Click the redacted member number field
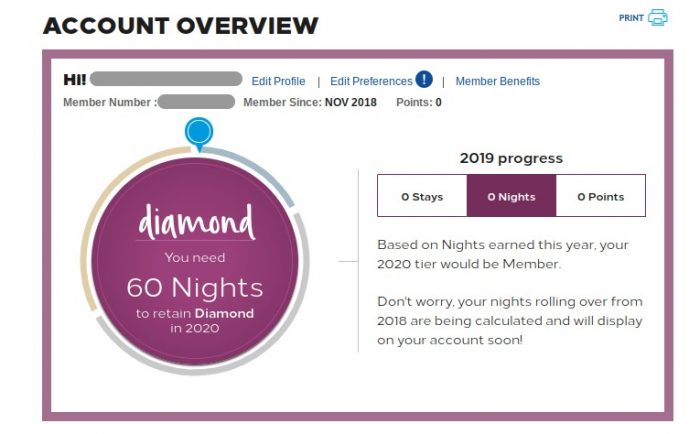The height and width of the screenshot is (434, 700). click(x=196, y=101)
